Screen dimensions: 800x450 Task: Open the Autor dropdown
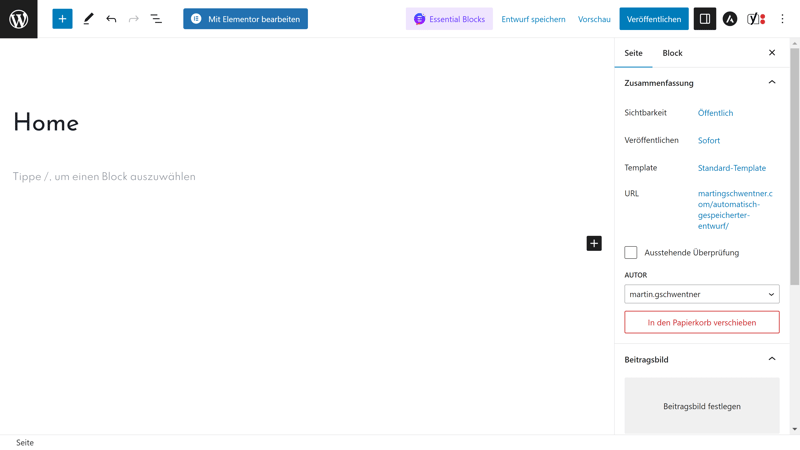click(702, 294)
